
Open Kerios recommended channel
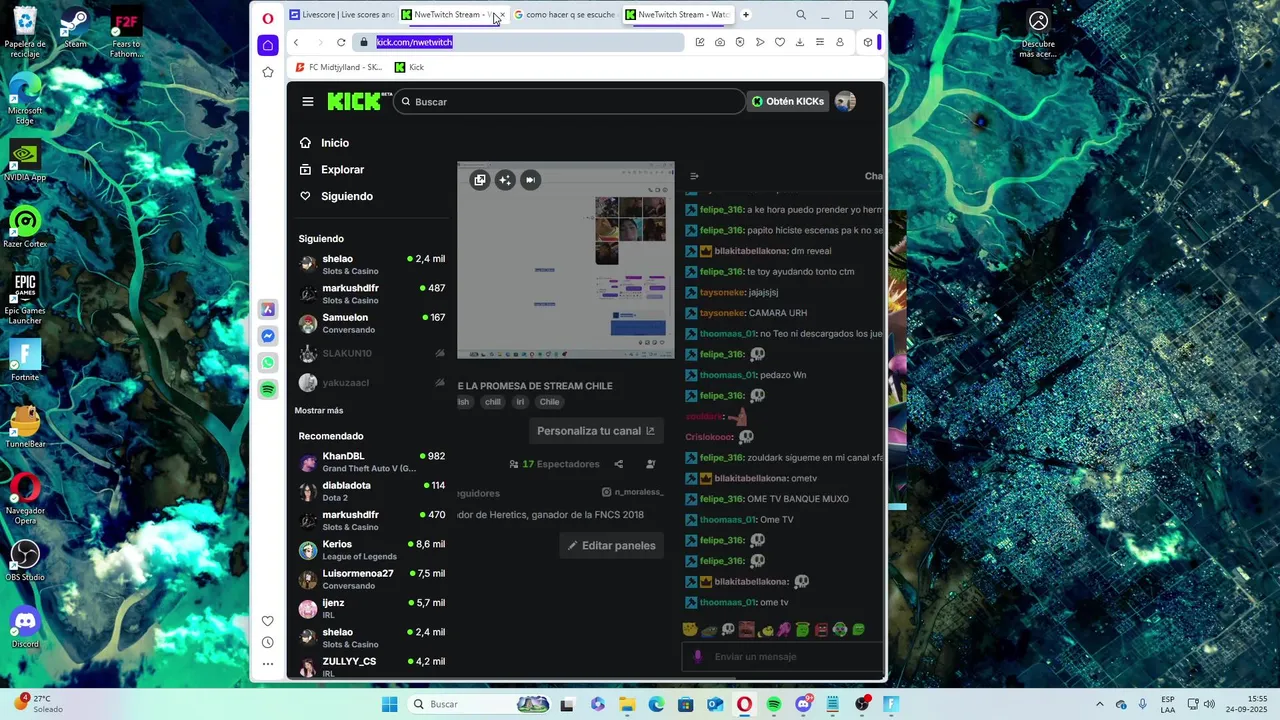tap(372, 550)
